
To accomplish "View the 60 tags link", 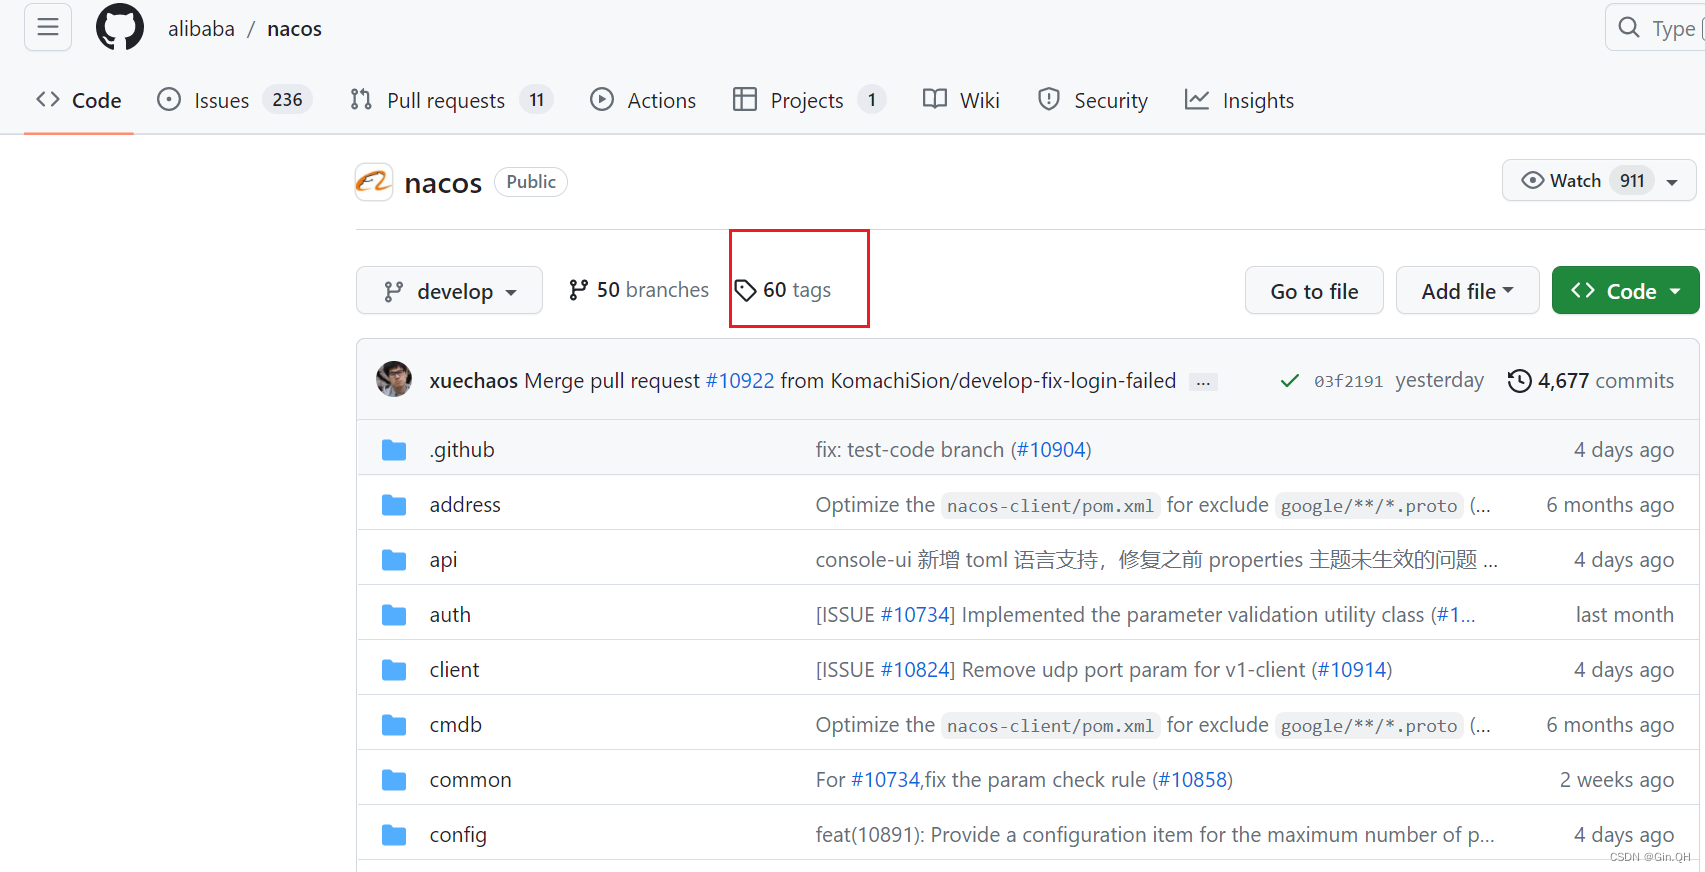I will [783, 290].
